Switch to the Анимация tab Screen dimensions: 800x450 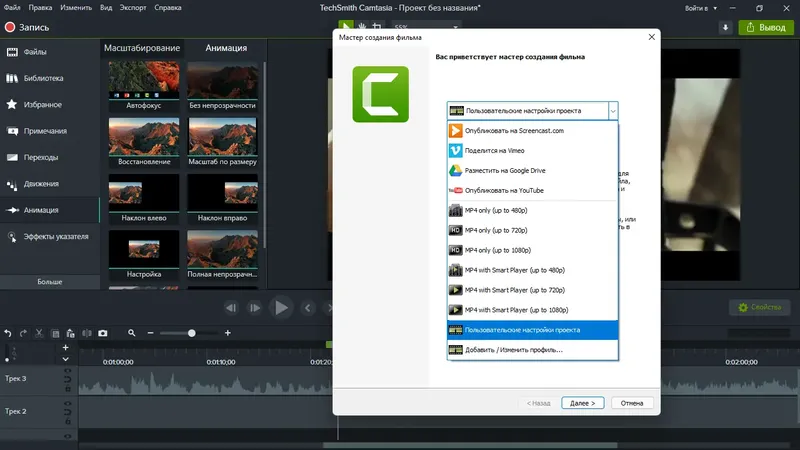pyautogui.click(x=226, y=48)
